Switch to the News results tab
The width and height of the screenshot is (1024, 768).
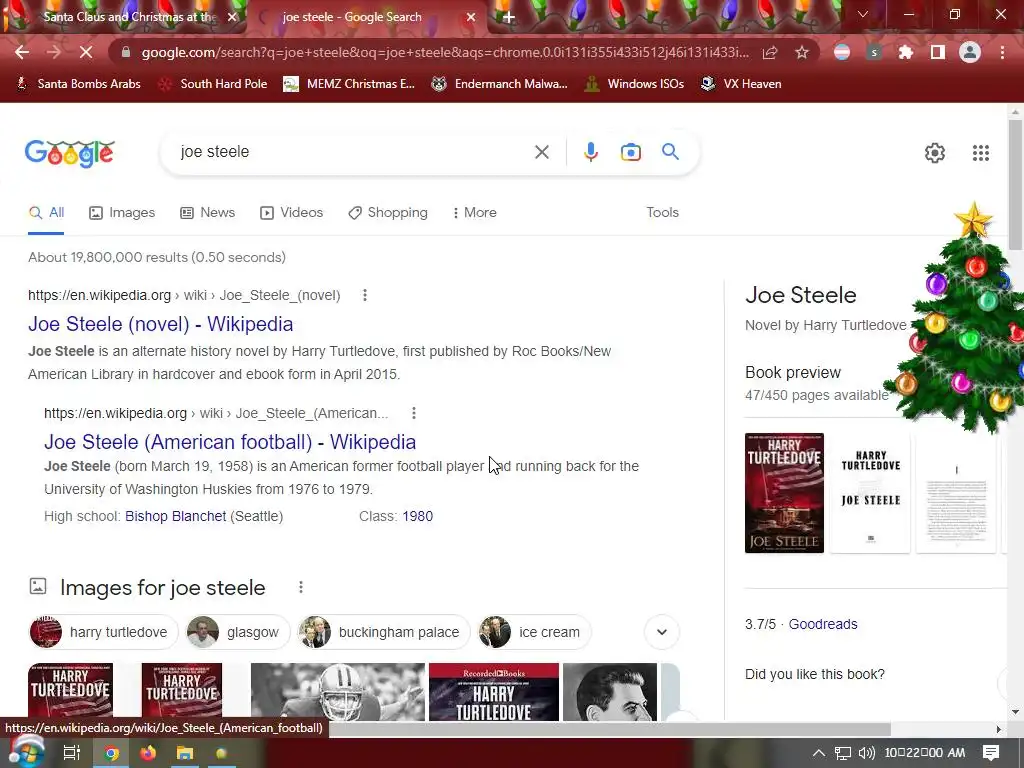click(x=208, y=212)
